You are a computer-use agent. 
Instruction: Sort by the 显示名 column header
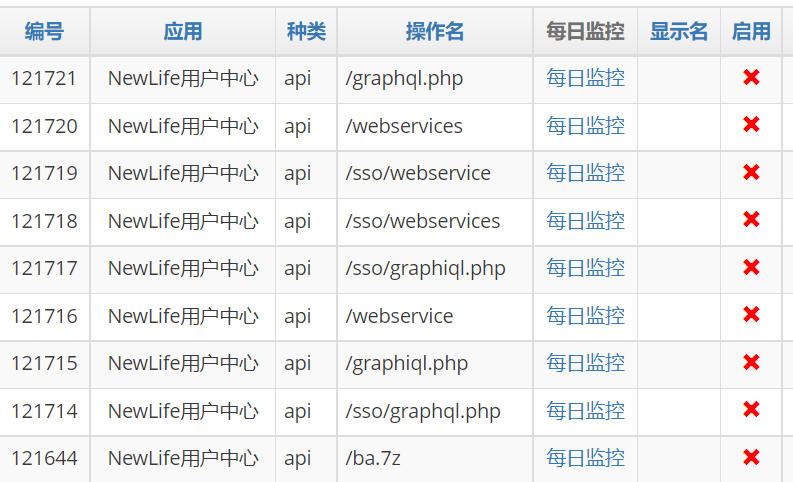679,31
